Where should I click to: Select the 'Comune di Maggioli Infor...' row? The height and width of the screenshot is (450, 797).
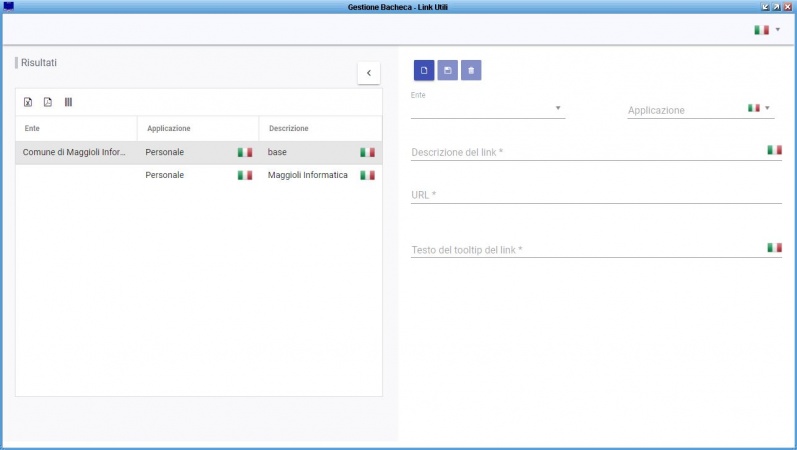point(75,152)
